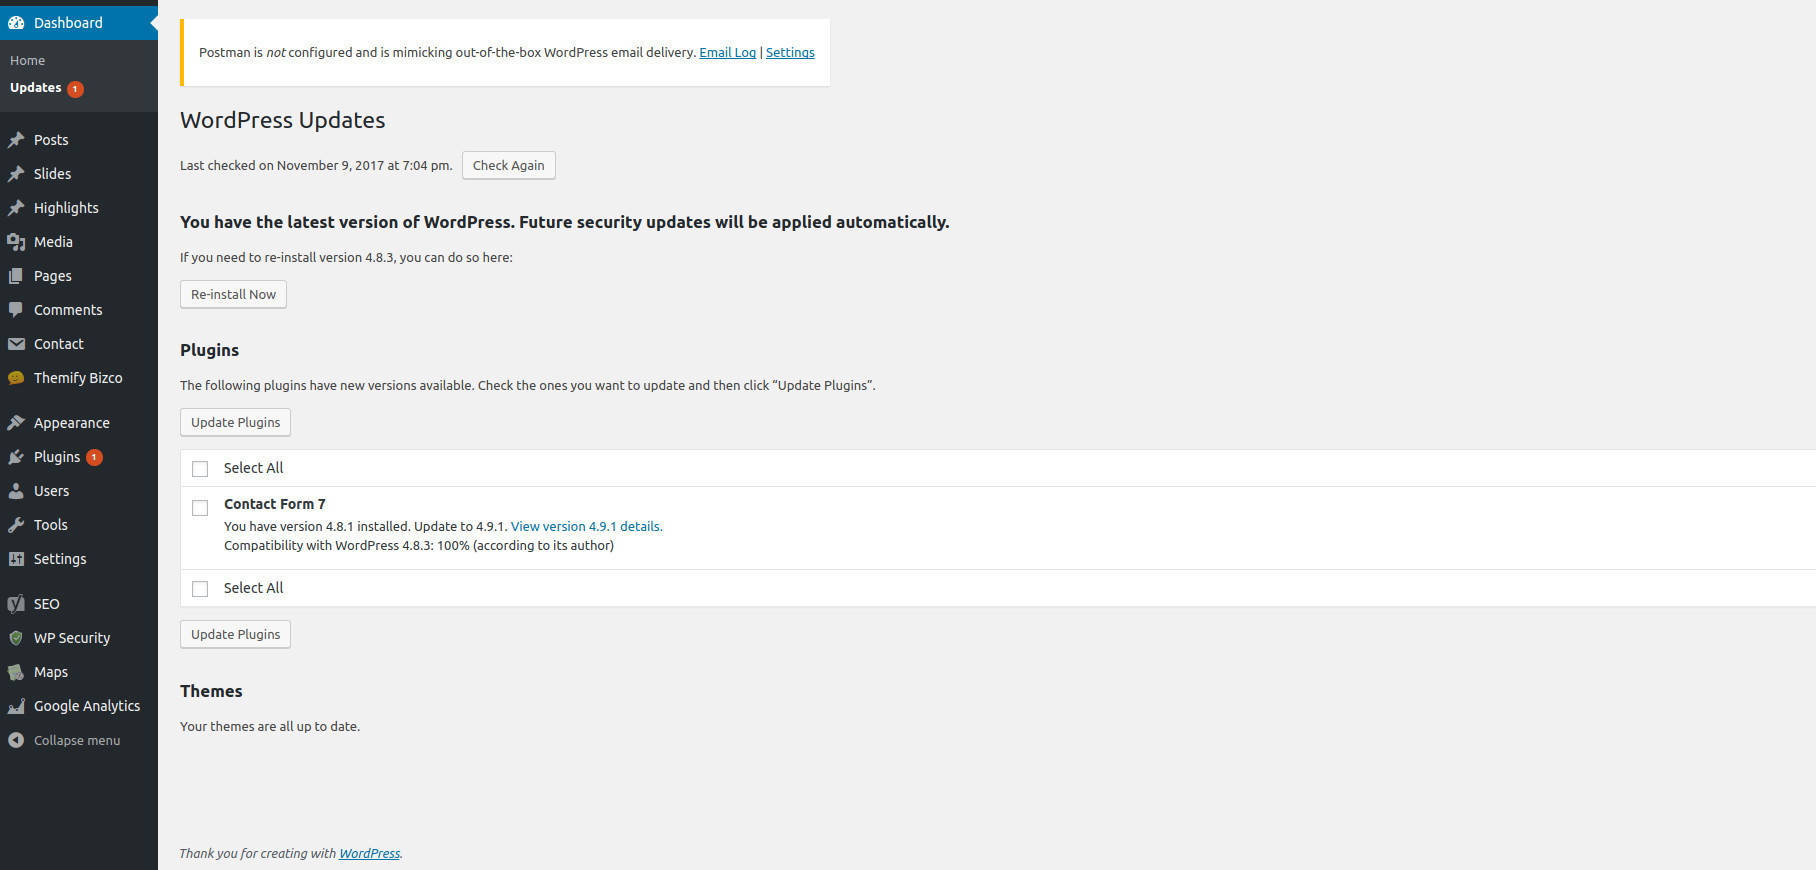Click the Plugins update count badge
Image resolution: width=1816 pixels, height=870 pixels.
pyautogui.click(x=94, y=457)
